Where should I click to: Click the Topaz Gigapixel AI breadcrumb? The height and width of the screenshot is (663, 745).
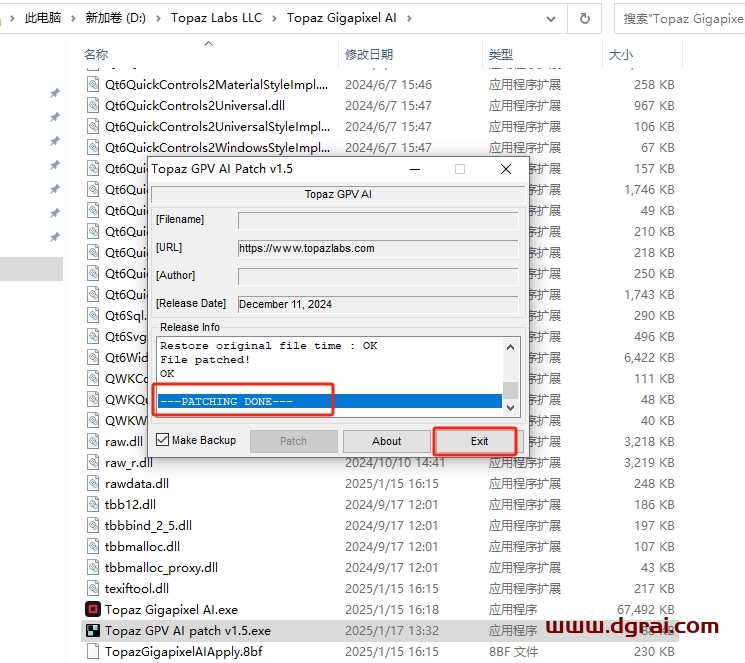point(341,18)
